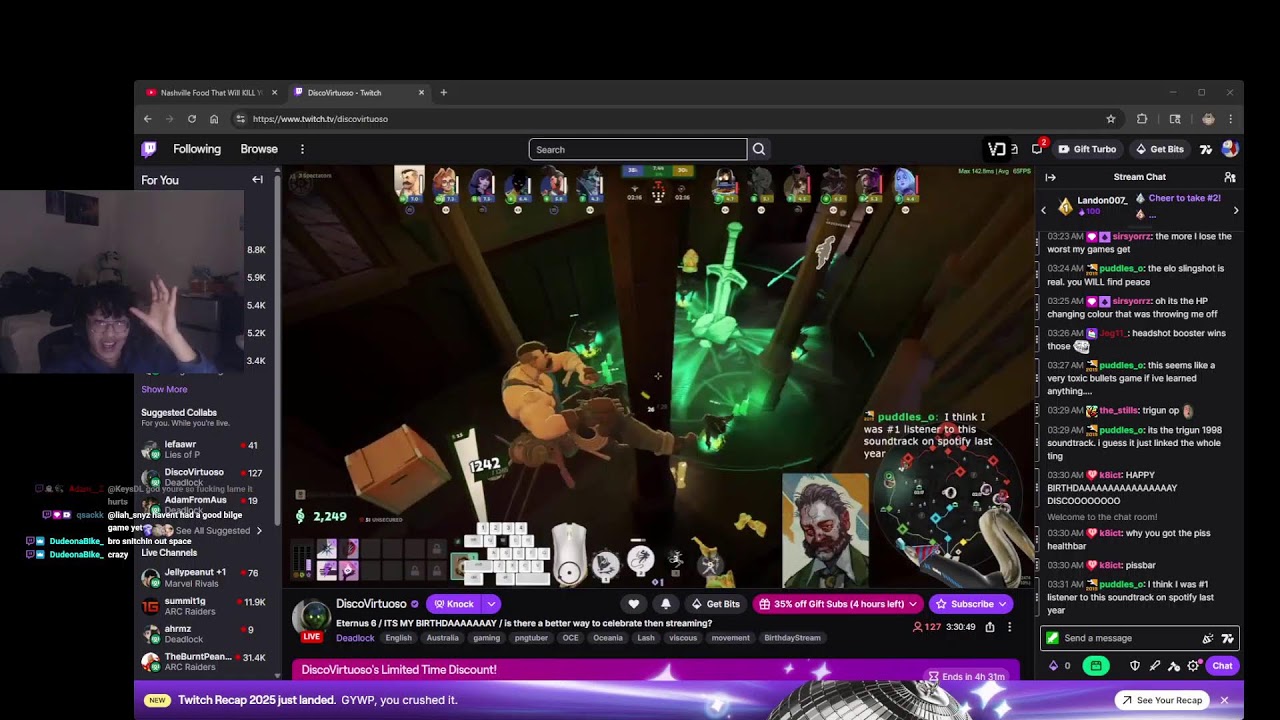The height and width of the screenshot is (720, 1280).
Task: Open the Deadlock game category link
Action: tap(355, 638)
